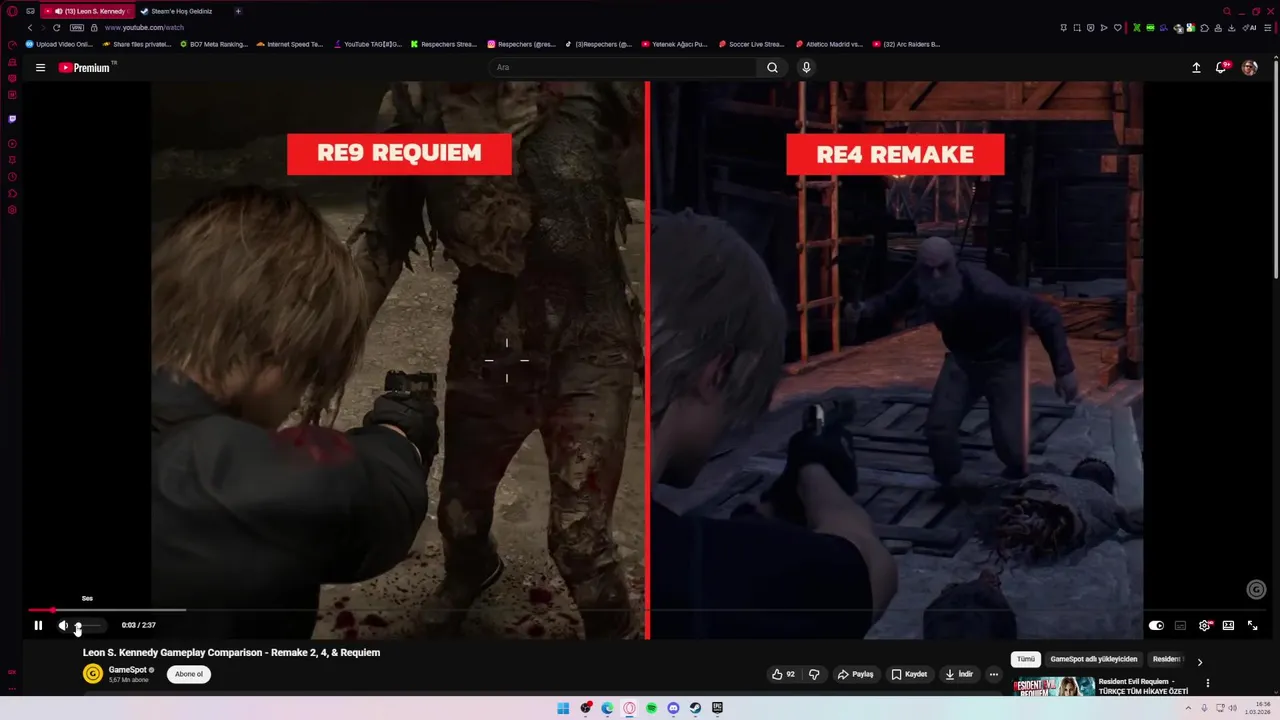The image size is (1280, 720).
Task: Switch to the "Steam'e Hoş Geldiniz" tab
Action: point(180,11)
